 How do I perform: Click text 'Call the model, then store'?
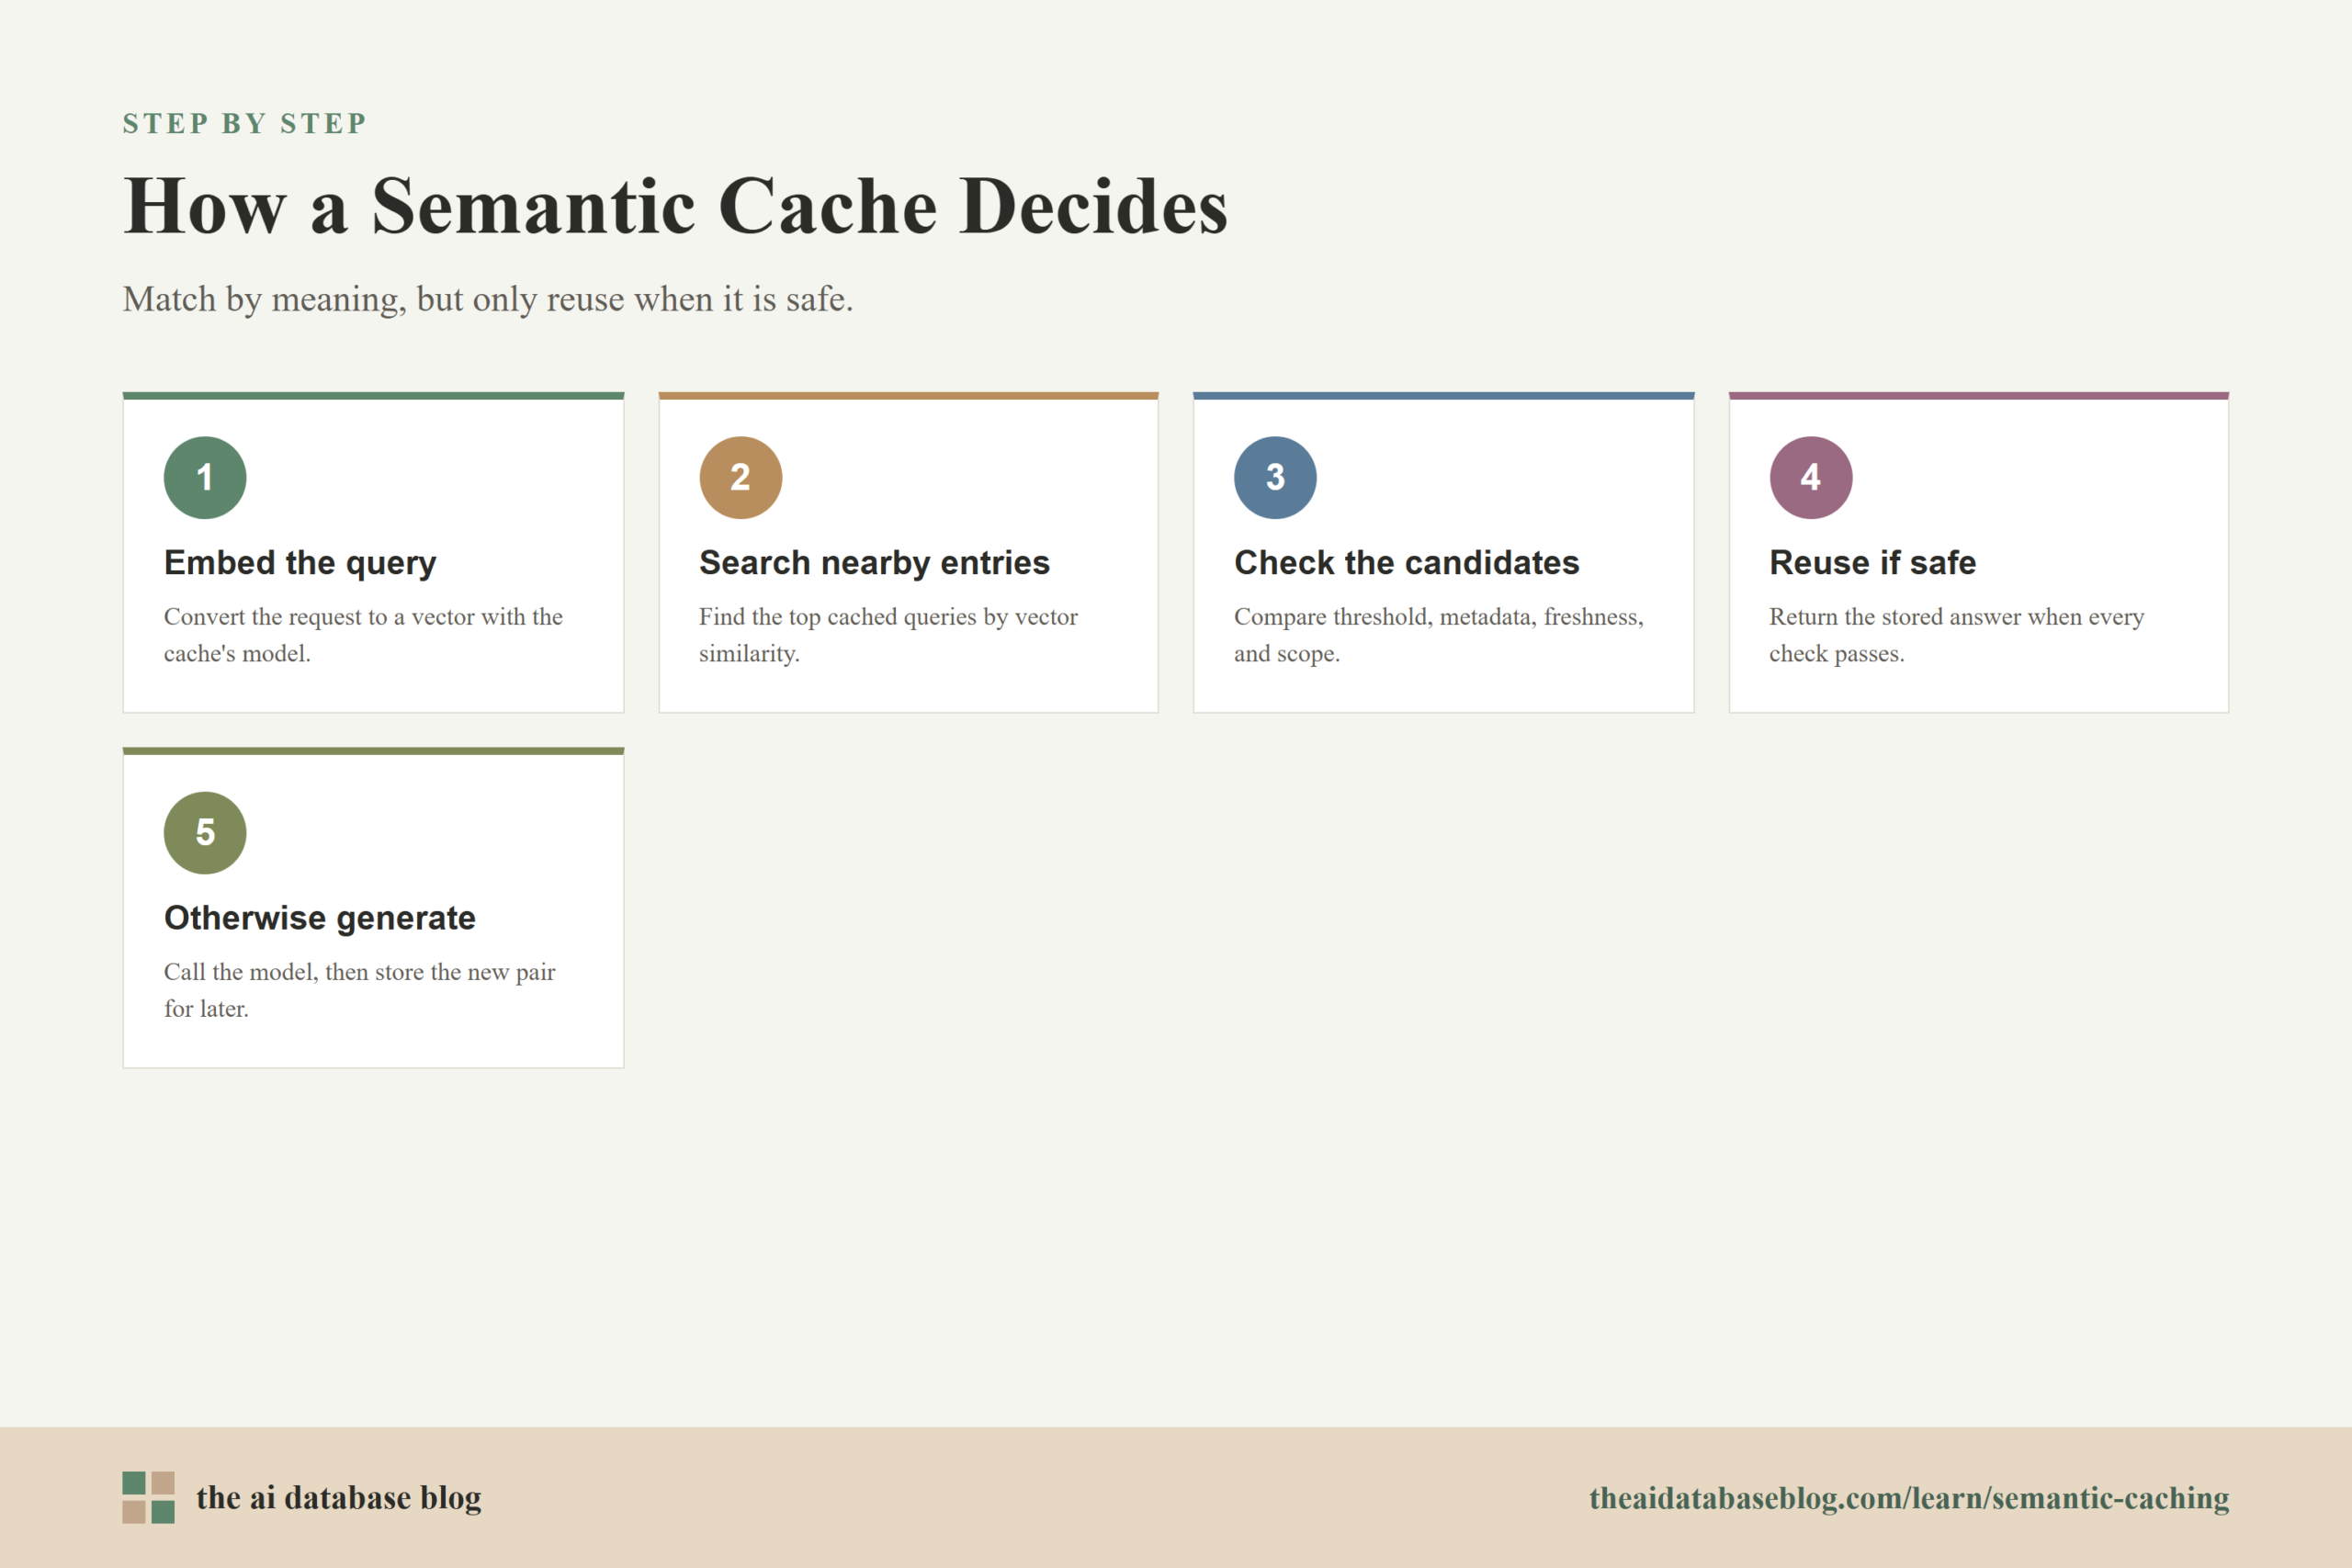coord(294,971)
